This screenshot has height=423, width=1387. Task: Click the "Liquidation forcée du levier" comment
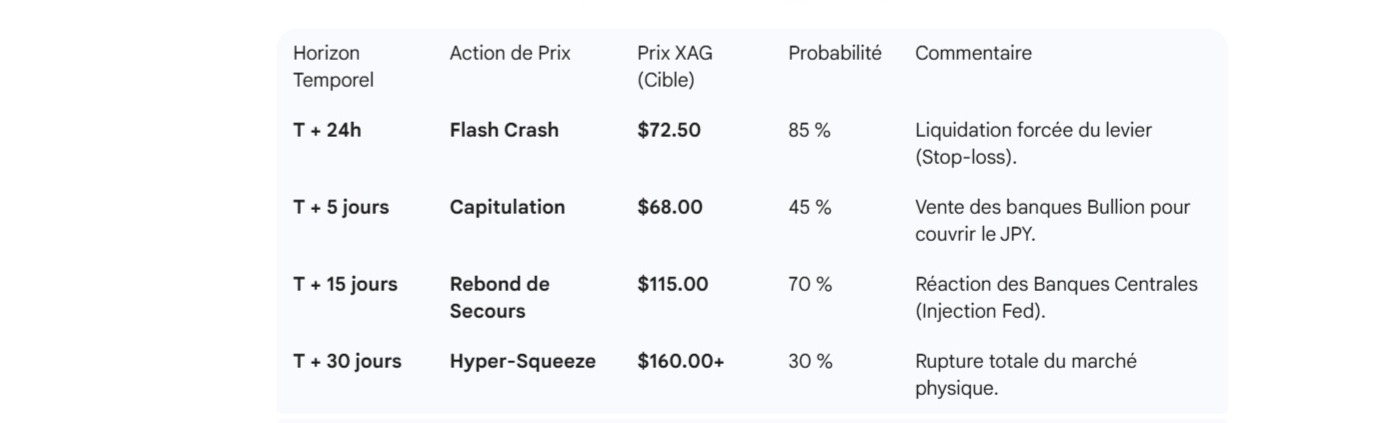tap(1033, 144)
